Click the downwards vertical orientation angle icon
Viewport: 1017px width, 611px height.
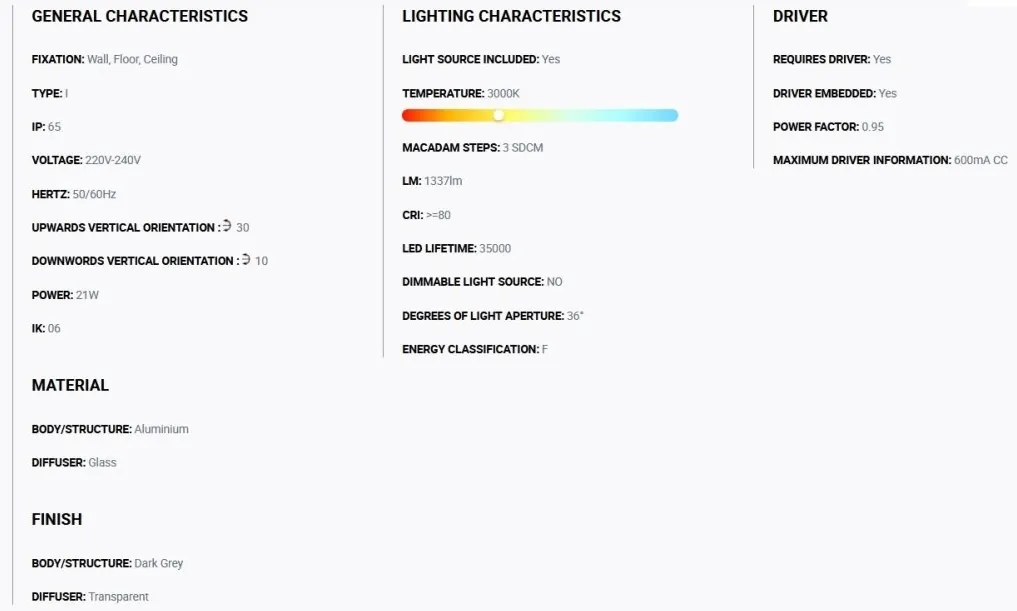(246, 259)
